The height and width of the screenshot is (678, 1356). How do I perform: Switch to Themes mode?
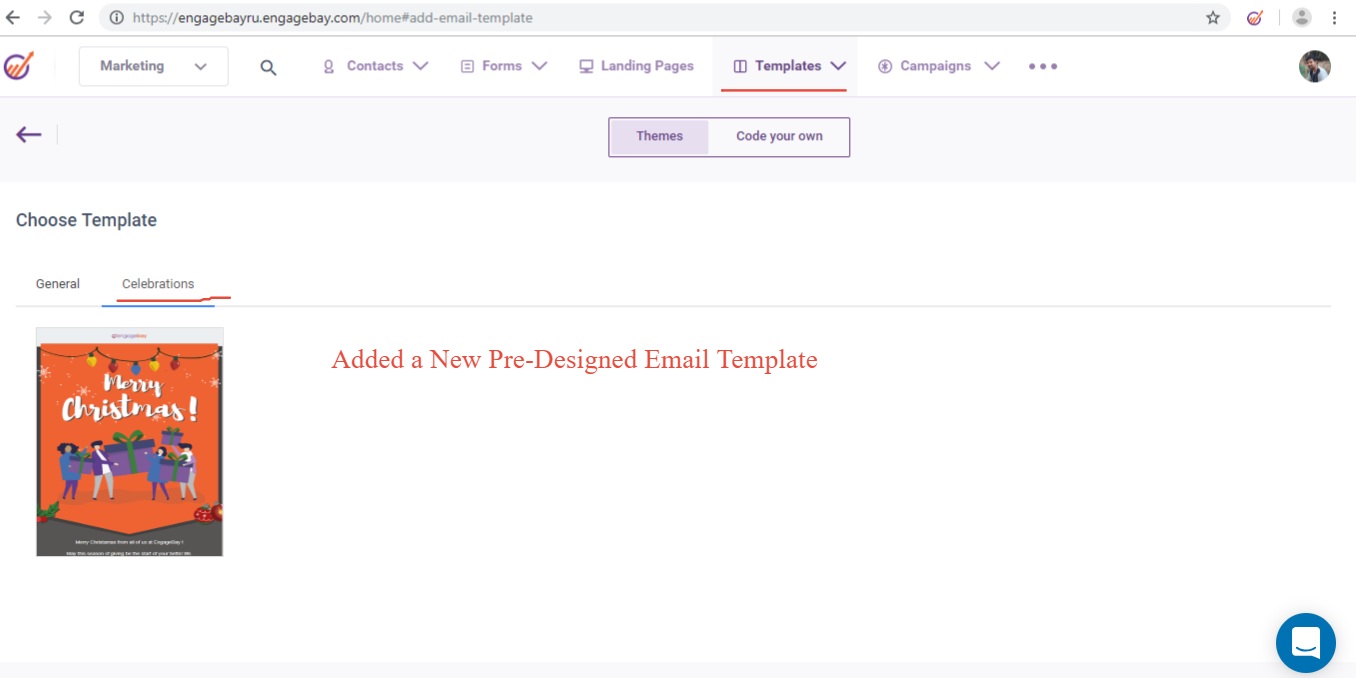click(659, 136)
